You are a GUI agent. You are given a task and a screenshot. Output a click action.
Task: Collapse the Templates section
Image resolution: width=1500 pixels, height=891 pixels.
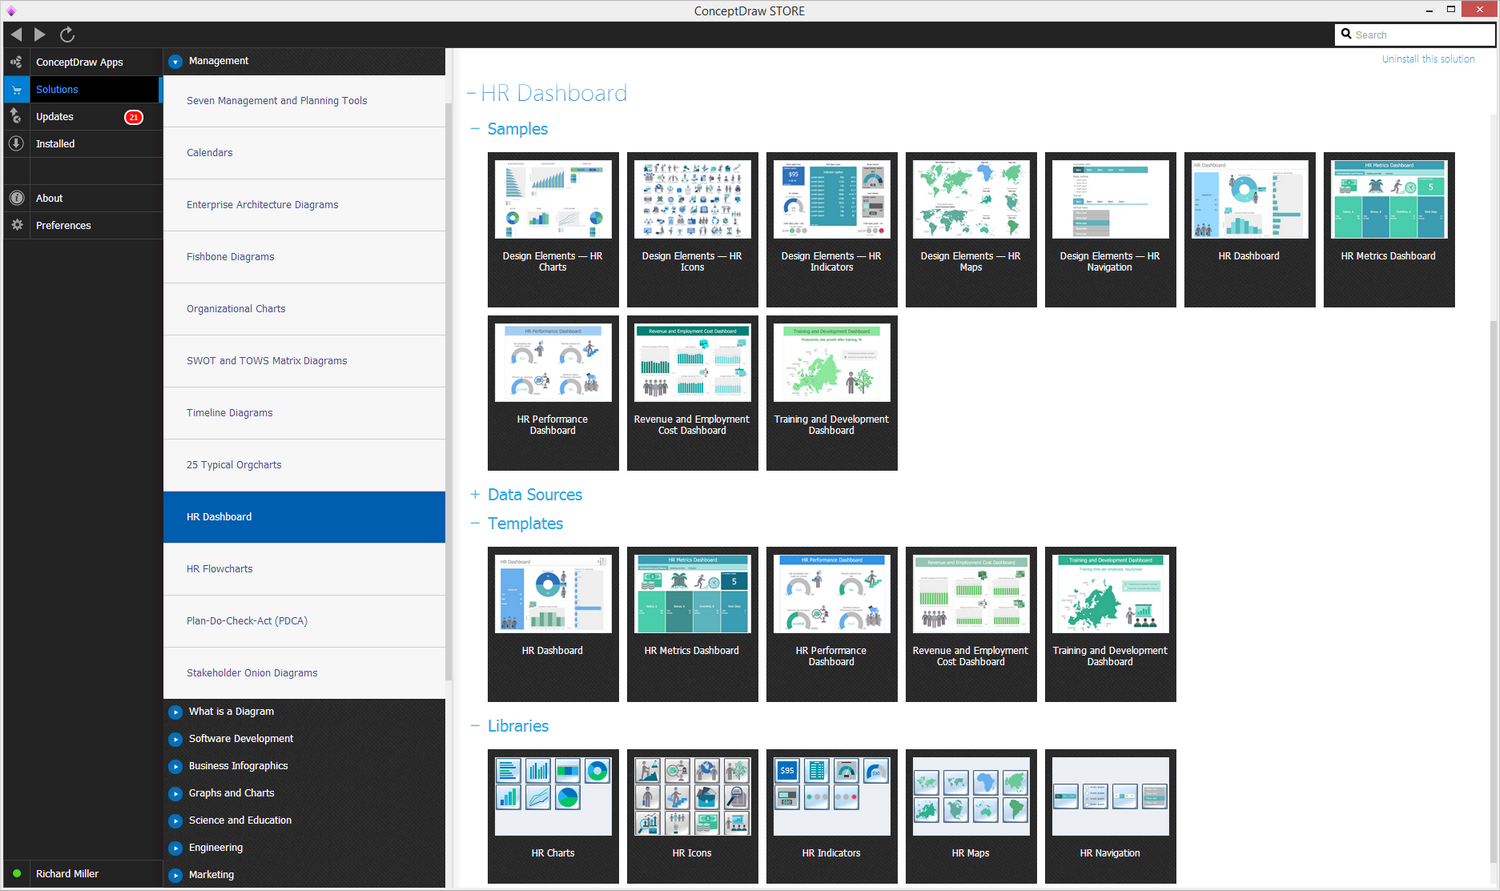[x=476, y=524]
